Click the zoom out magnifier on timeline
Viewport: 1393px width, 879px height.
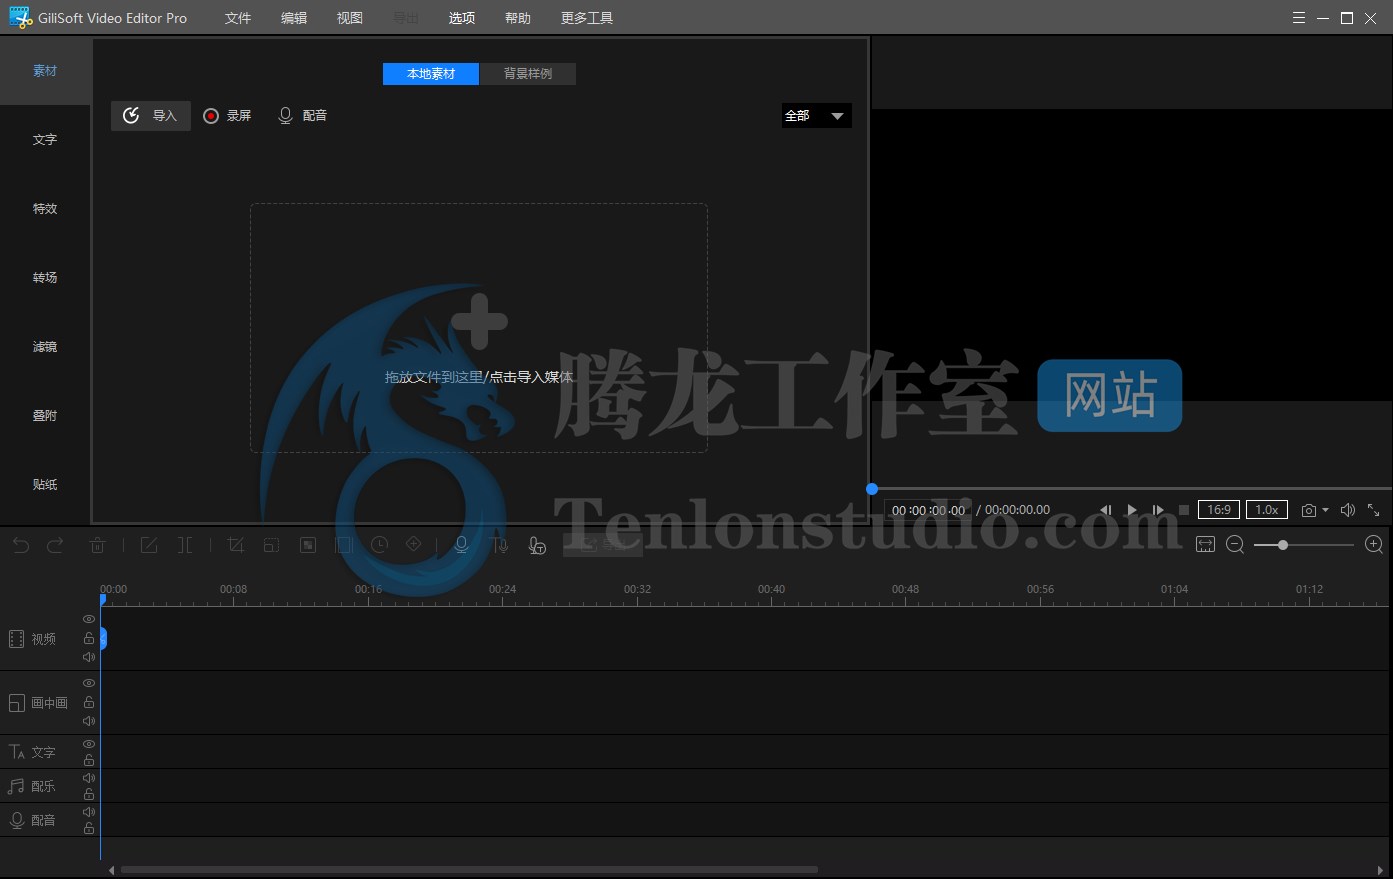click(1235, 544)
